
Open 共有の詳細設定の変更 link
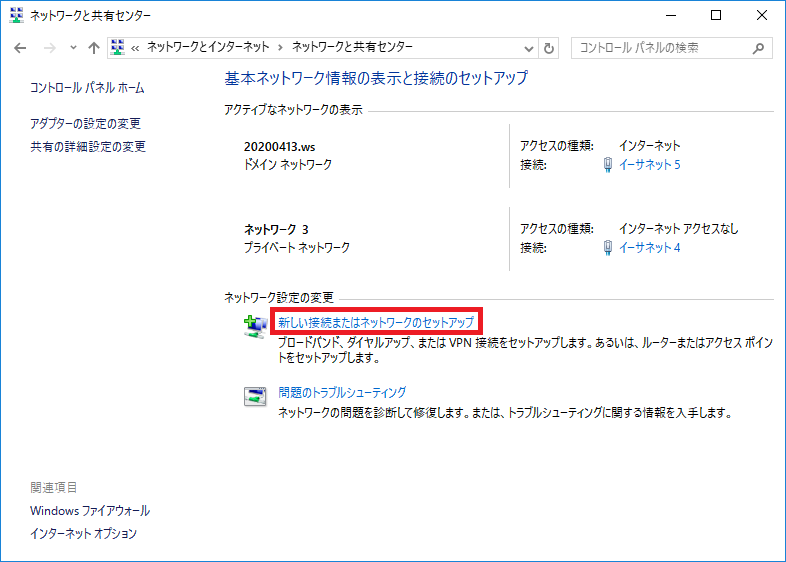(88, 146)
